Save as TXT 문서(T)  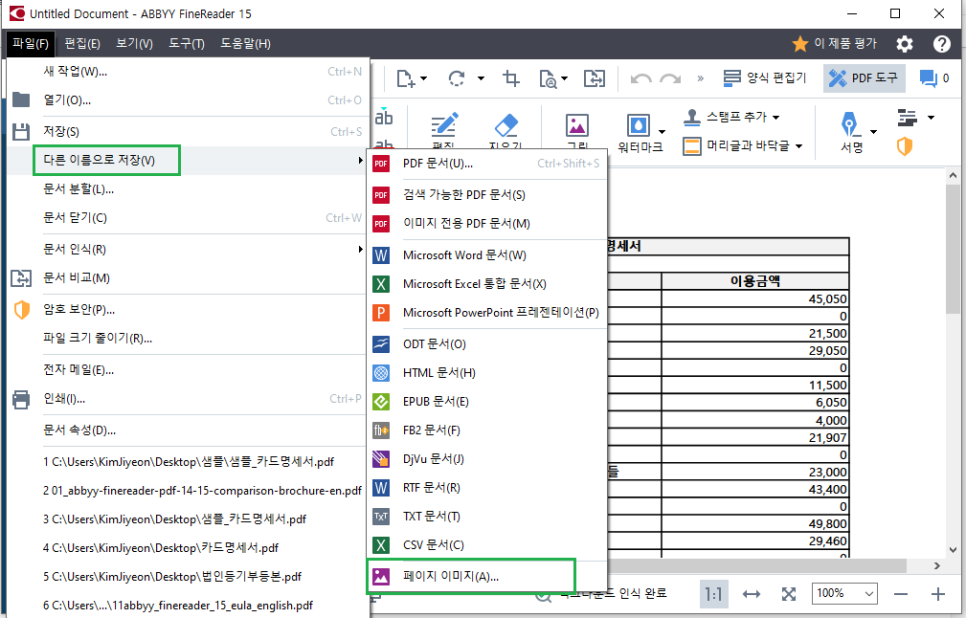pyautogui.click(x=487, y=516)
